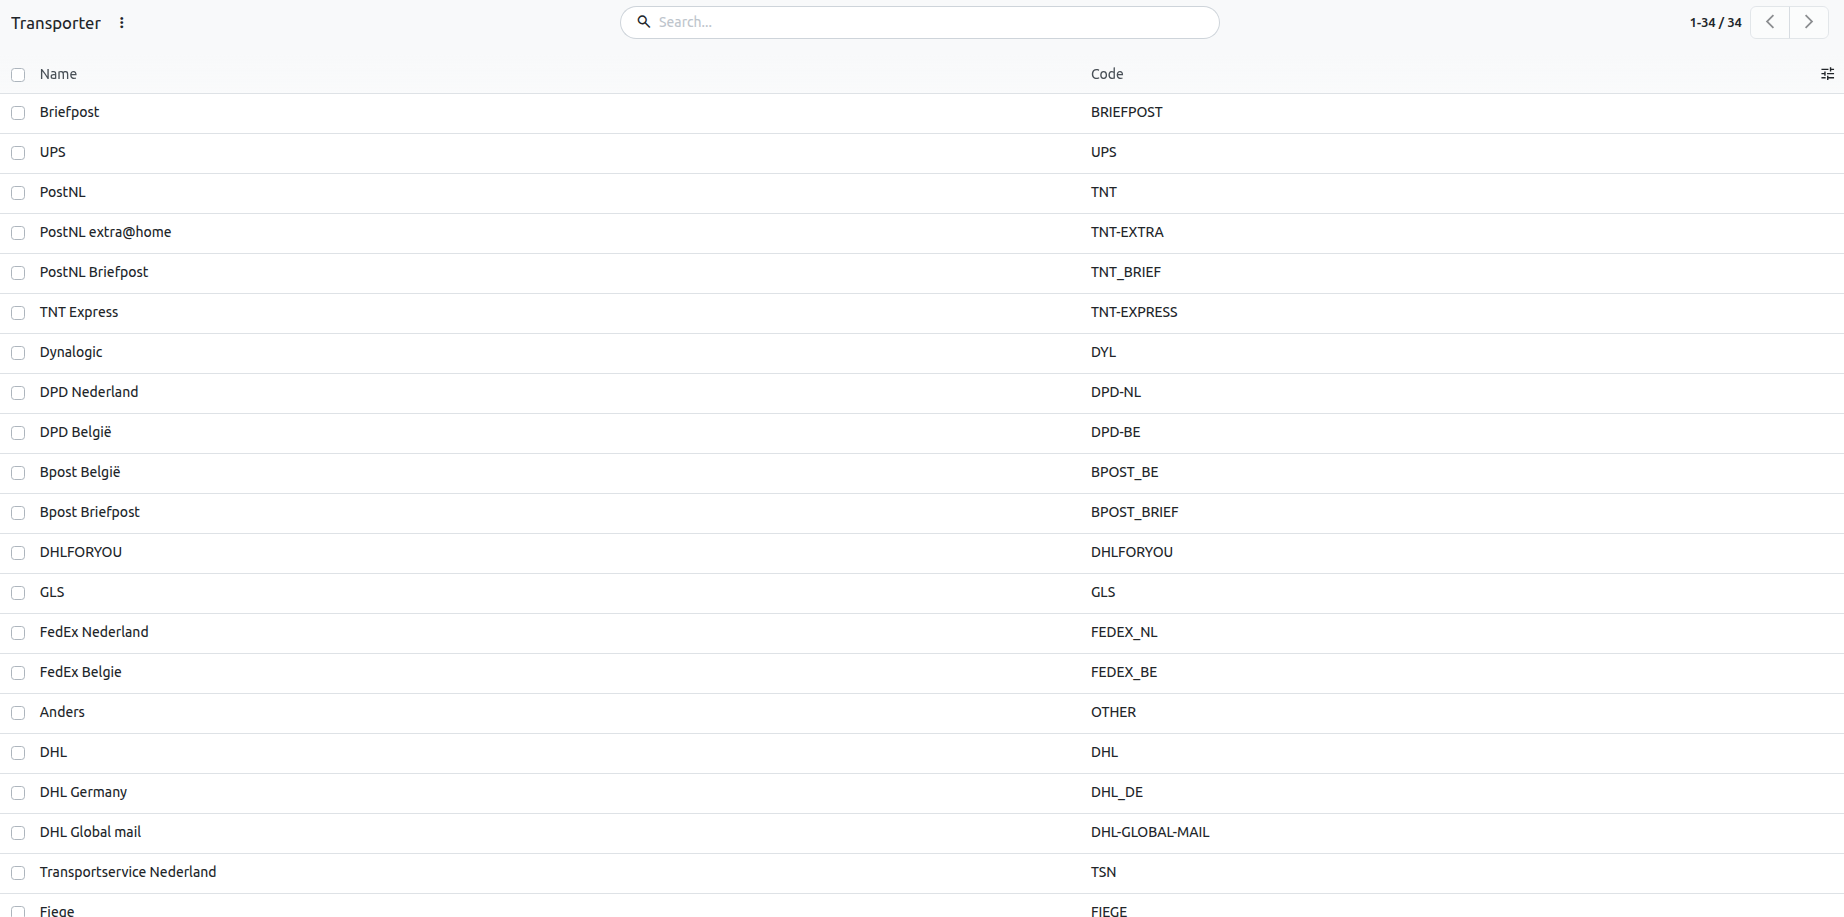Open the PostNL Briefpost record
The width and height of the screenshot is (1844, 917).
pyautogui.click(x=94, y=272)
